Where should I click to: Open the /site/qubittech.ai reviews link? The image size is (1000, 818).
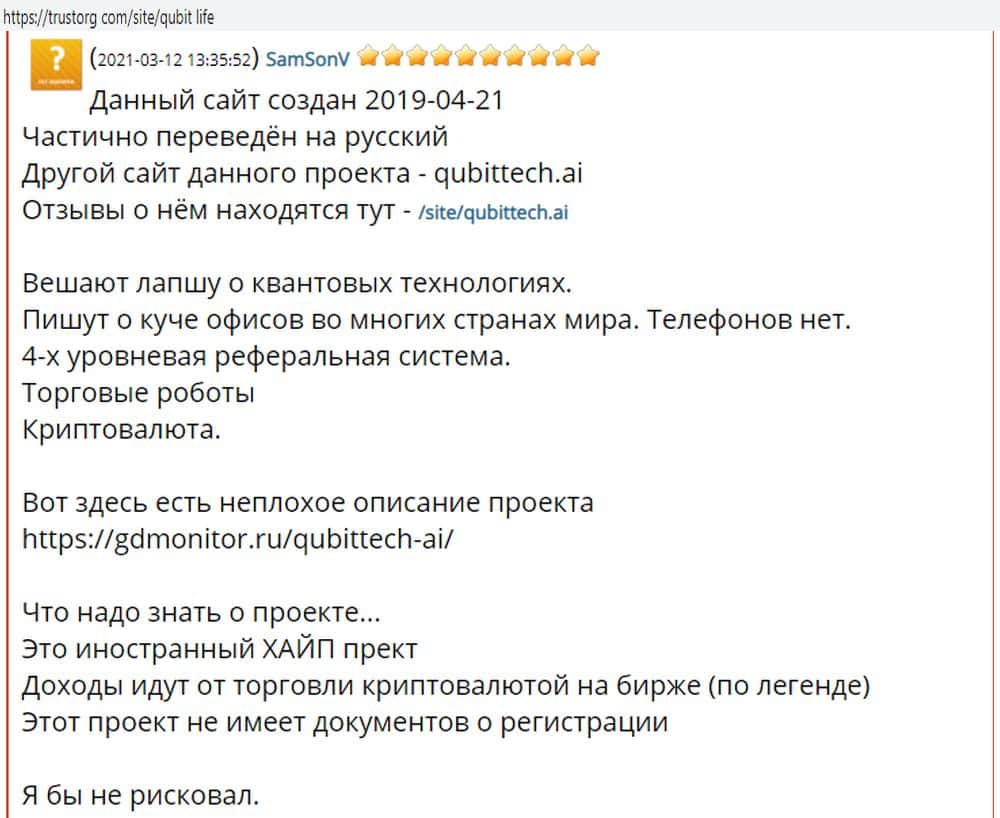[493, 212]
